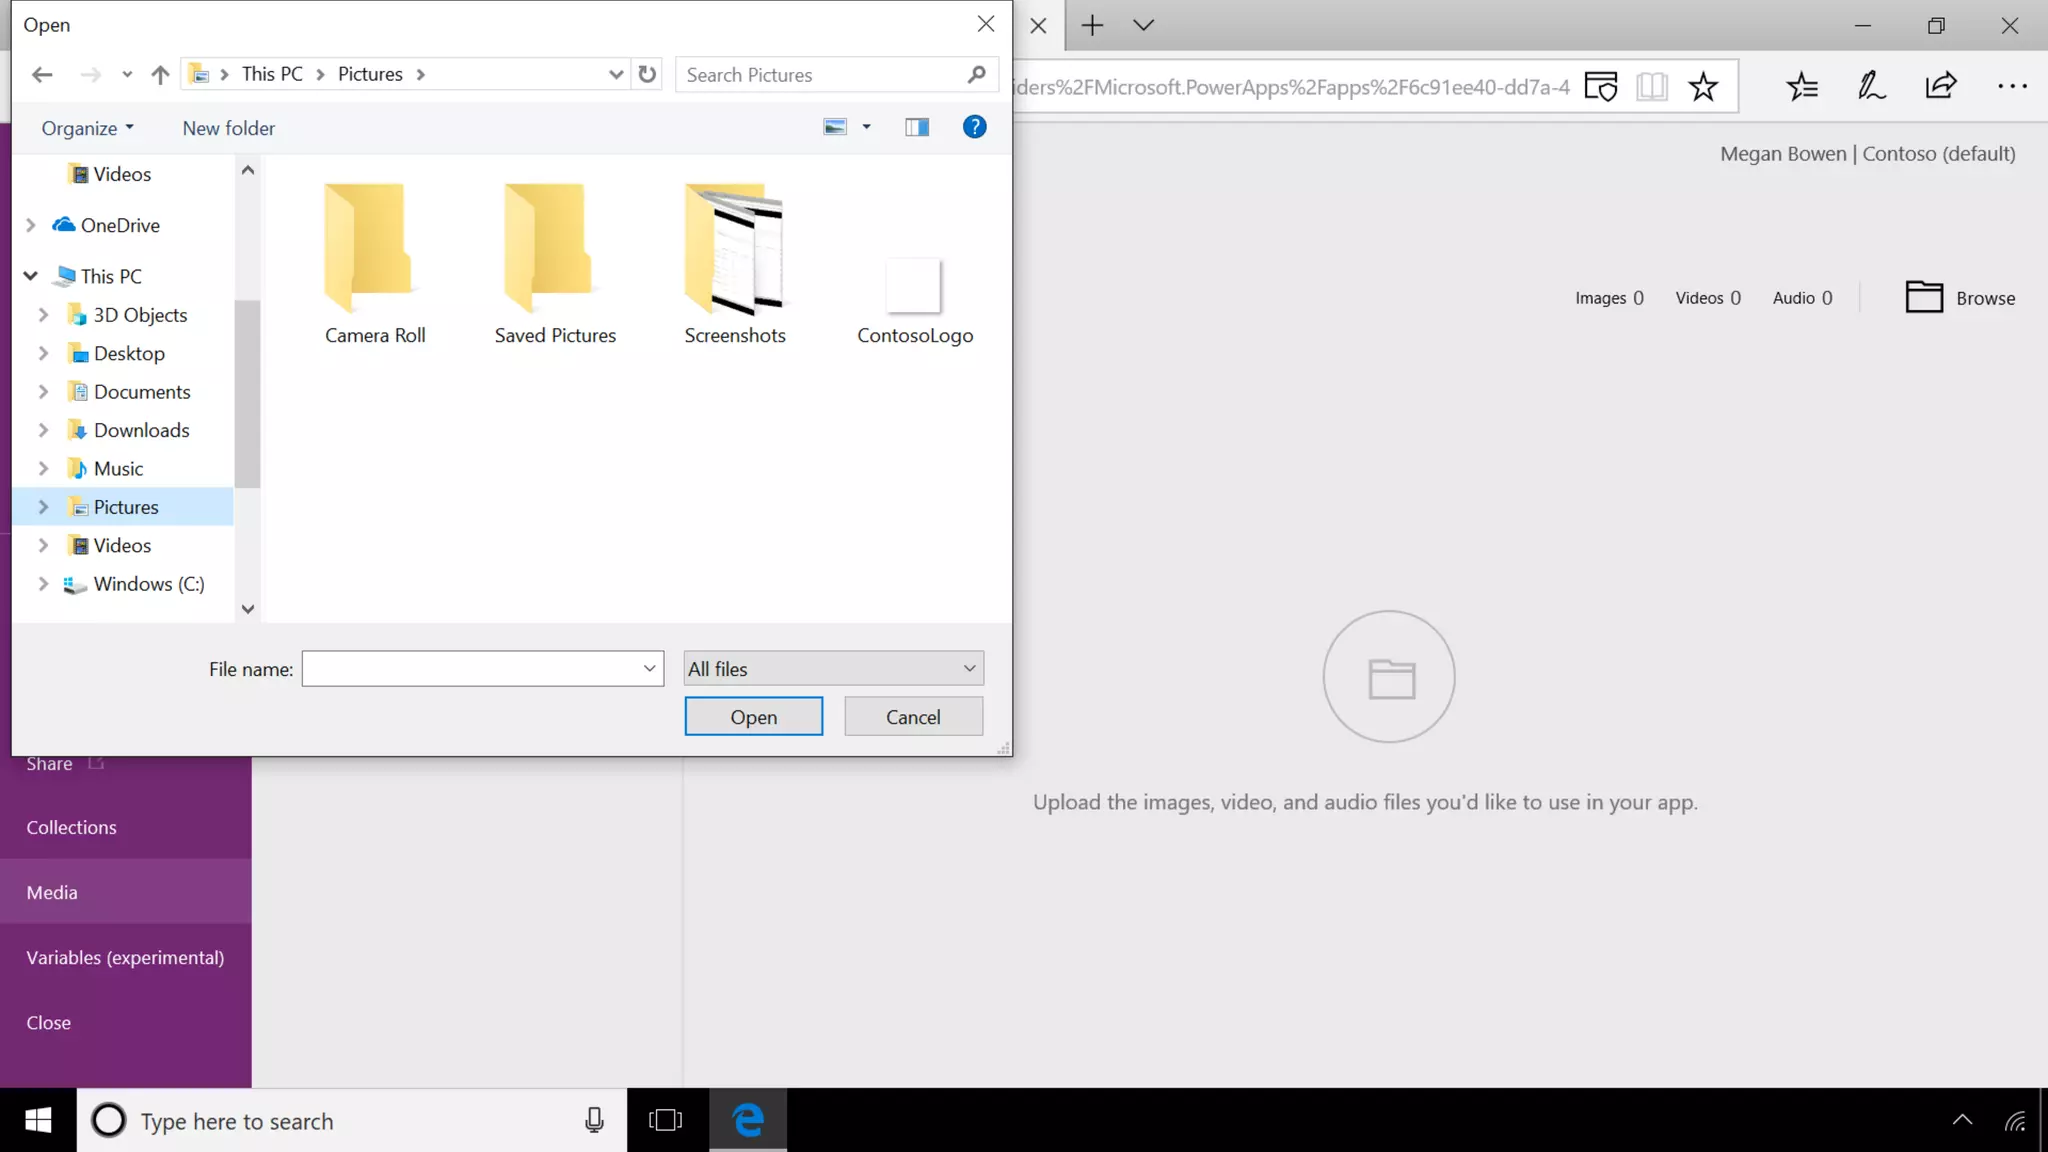Open Edge reading view icon
This screenshot has width=2048, height=1152.
click(1652, 87)
